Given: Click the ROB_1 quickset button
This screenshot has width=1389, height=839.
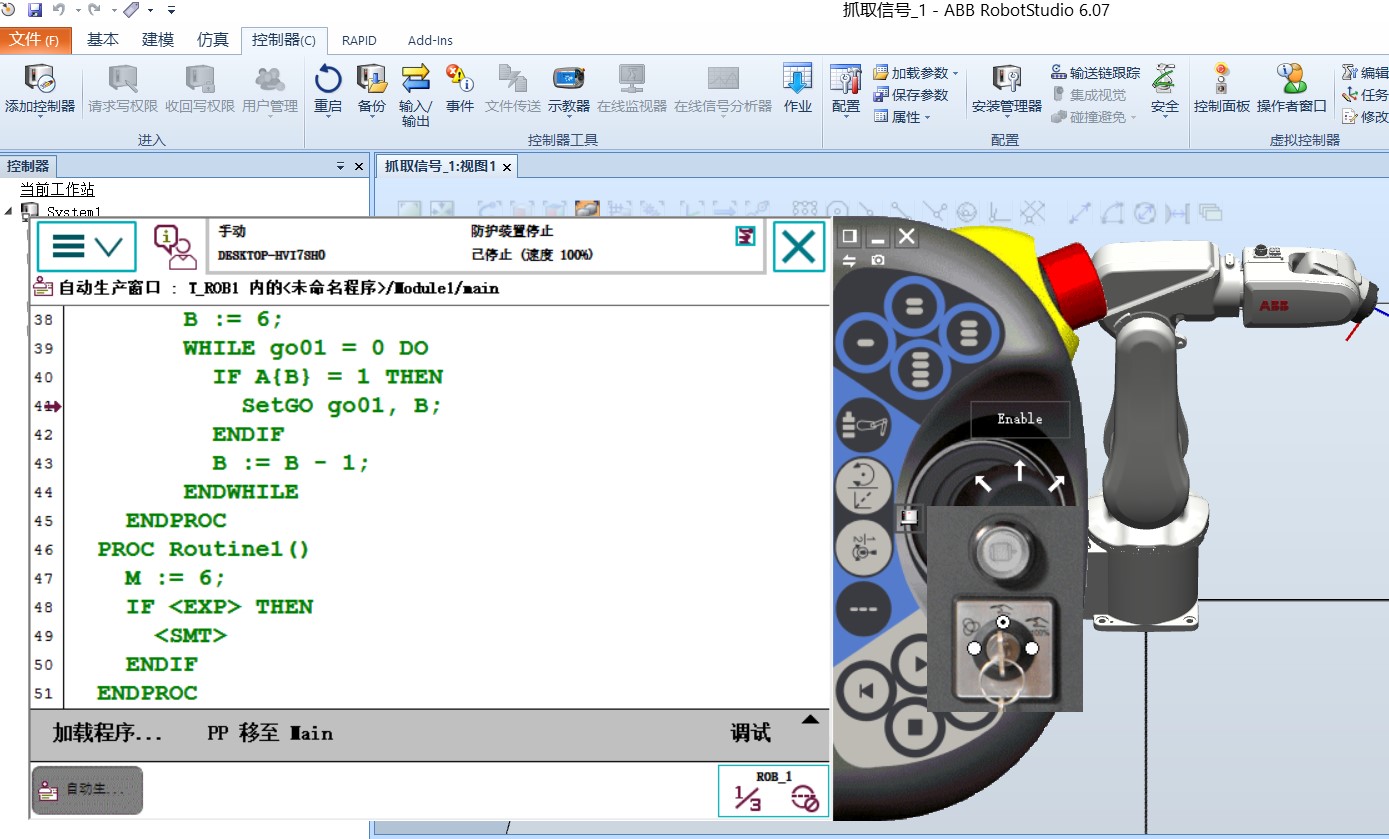Looking at the screenshot, I should pos(774,791).
